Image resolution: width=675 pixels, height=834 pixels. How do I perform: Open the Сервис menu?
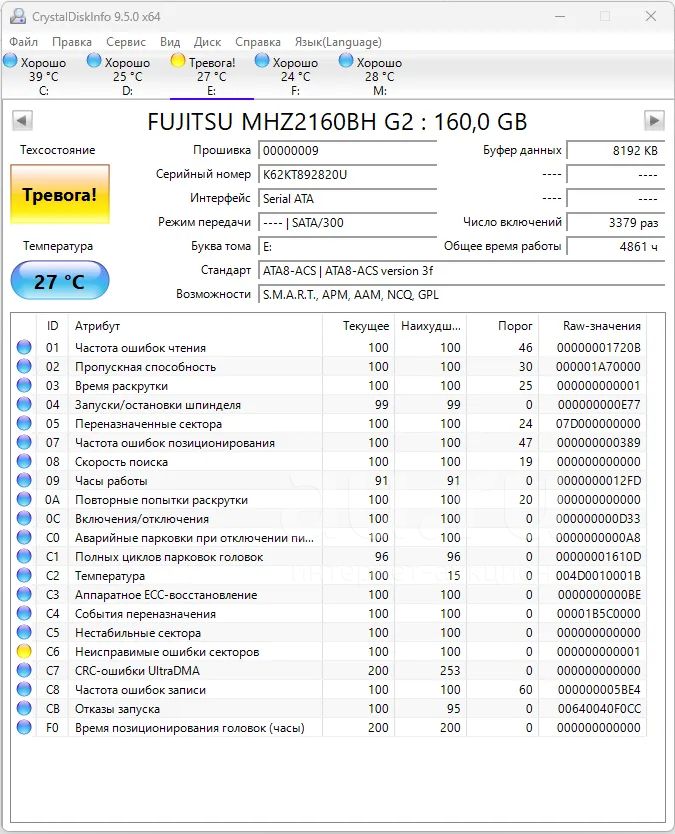(x=125, y=42)
